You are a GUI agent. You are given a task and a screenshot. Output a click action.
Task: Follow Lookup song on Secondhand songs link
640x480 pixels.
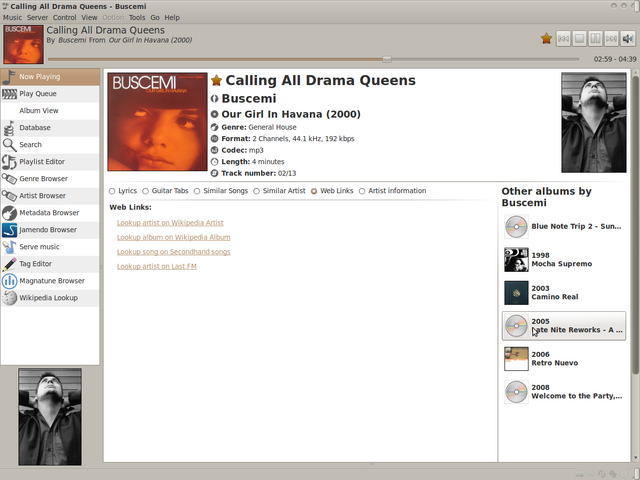173,252
